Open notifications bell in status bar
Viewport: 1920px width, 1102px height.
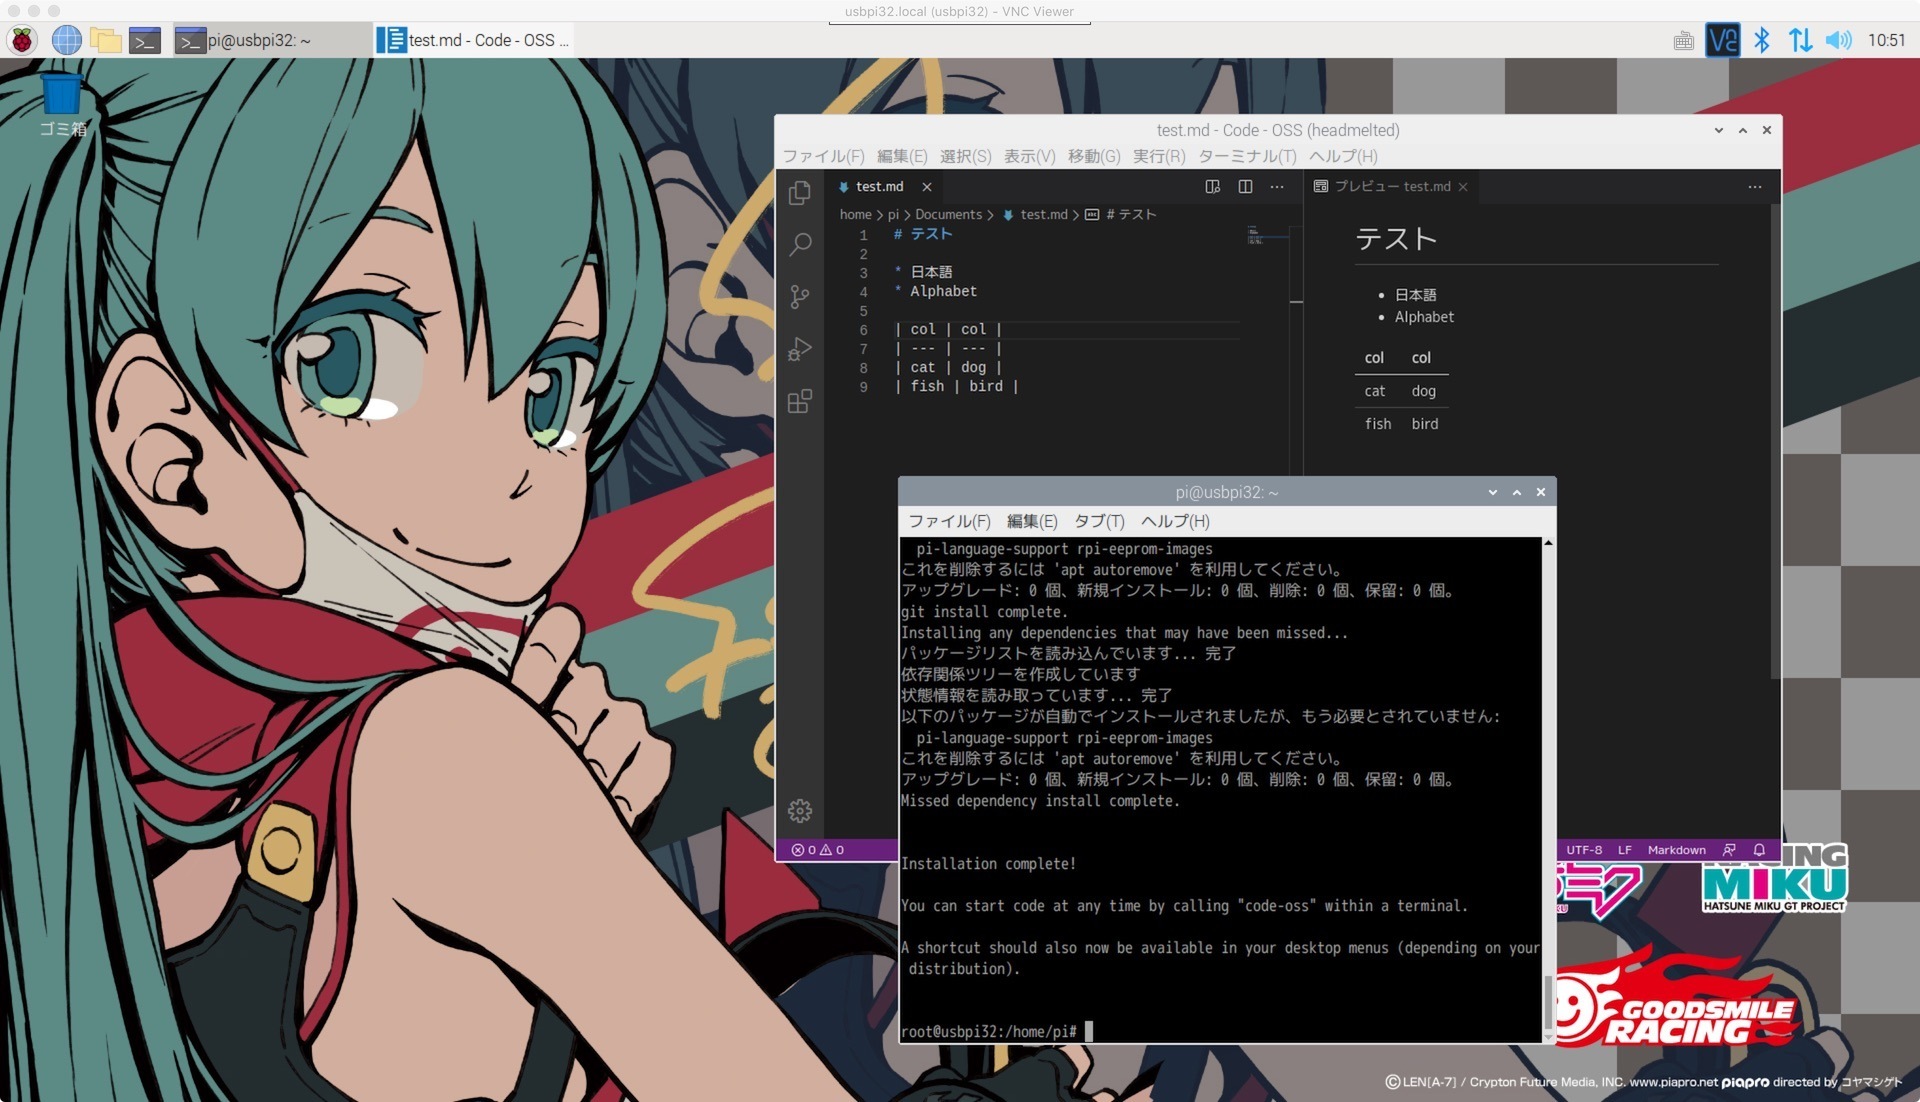pyautogui.click(x=1759, y=850)
